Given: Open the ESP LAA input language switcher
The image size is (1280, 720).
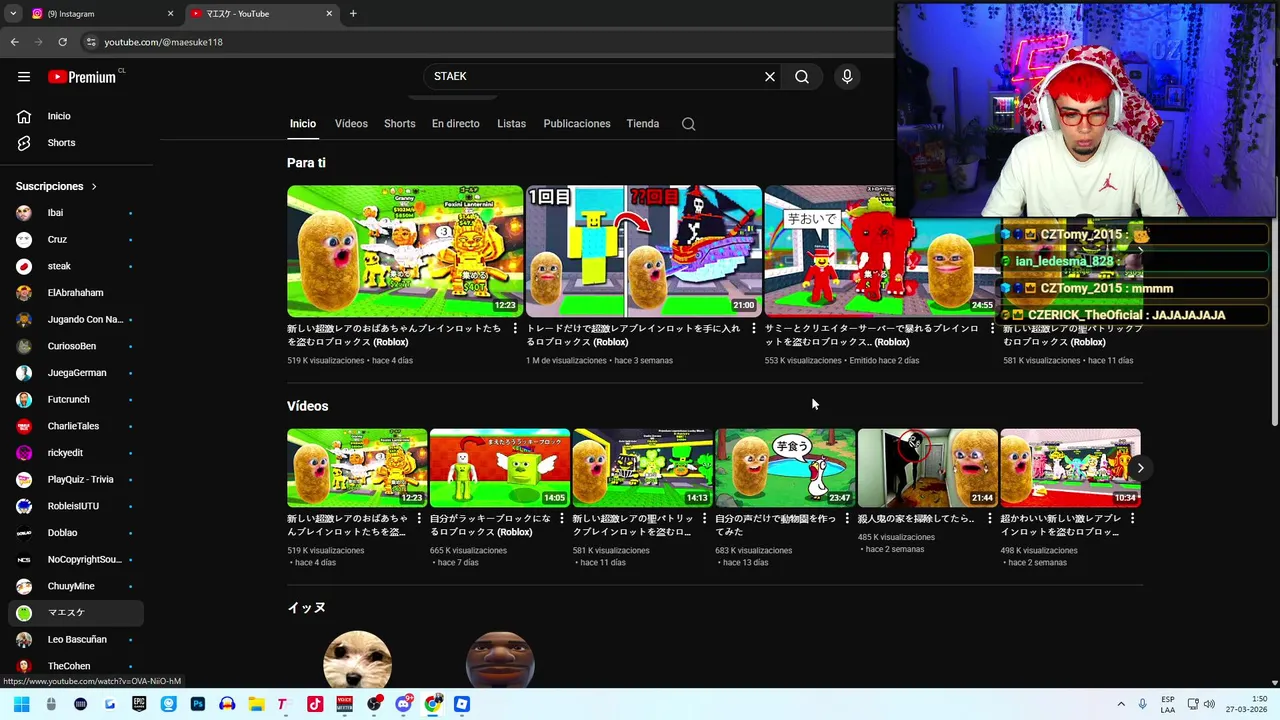Looking at the screenshot, I should click(x=1168, y=704).
